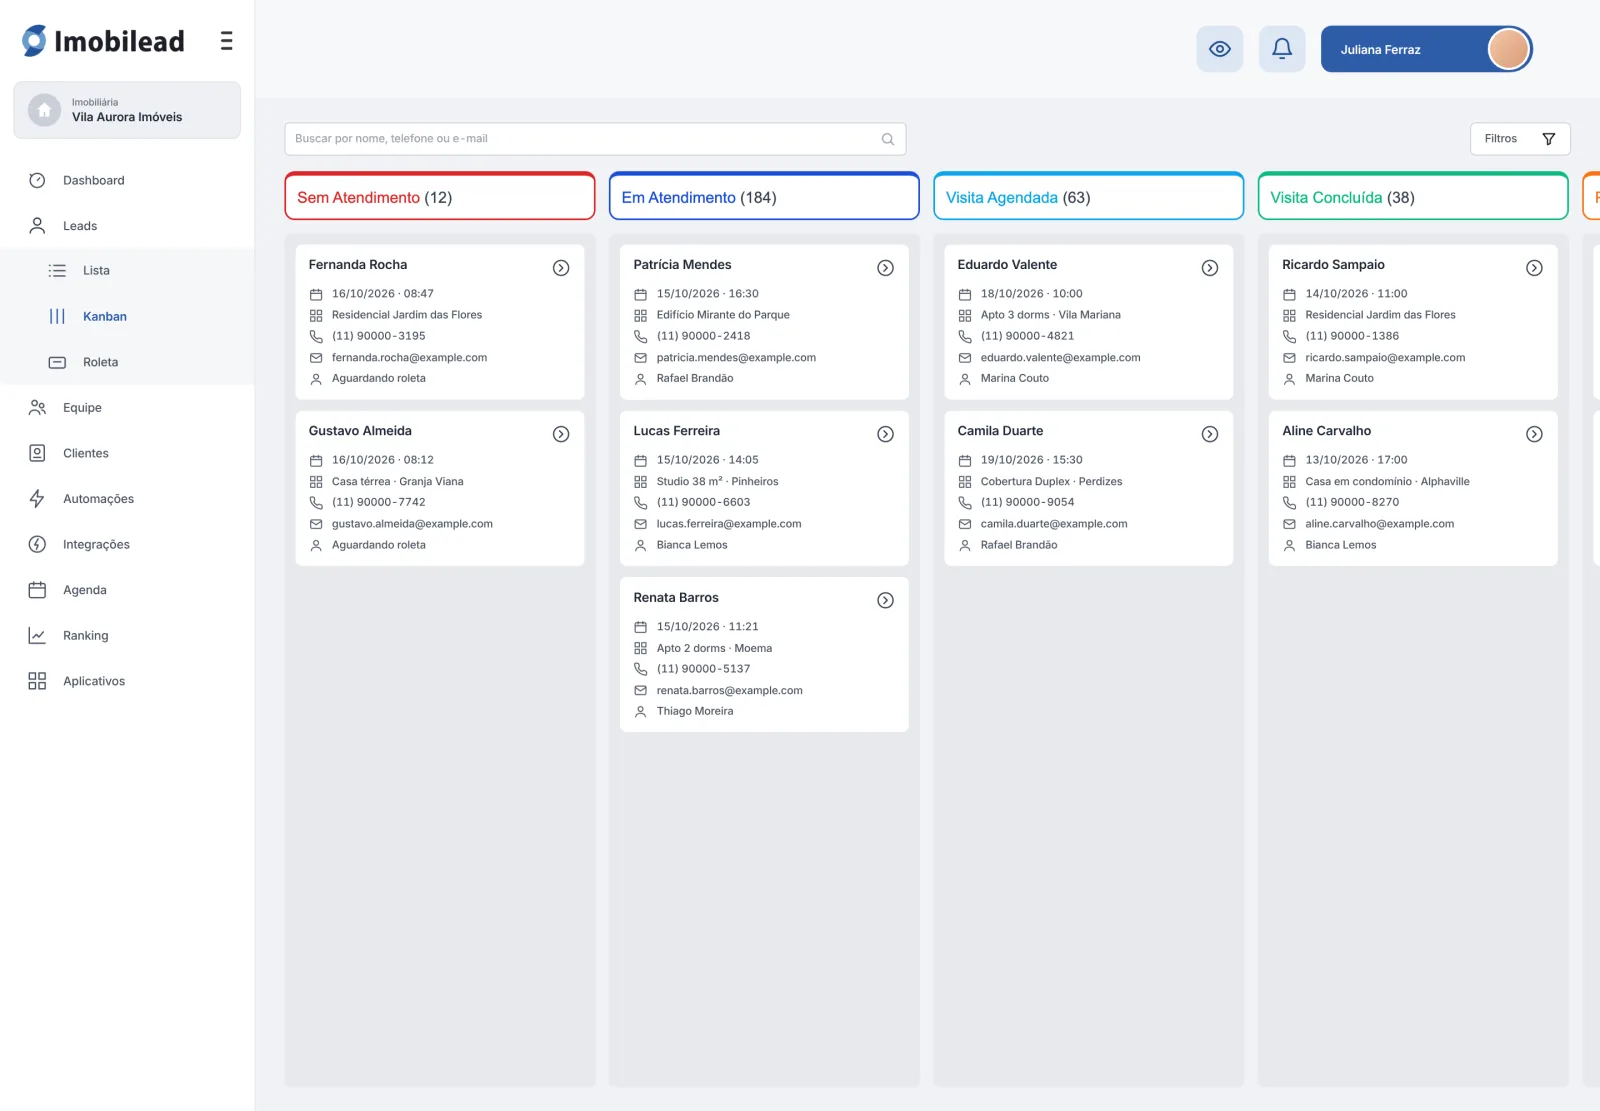Open Gustavo Almeida card arrow
The width and height of the screenshot is (1600, 1111).
coord(561,434)
